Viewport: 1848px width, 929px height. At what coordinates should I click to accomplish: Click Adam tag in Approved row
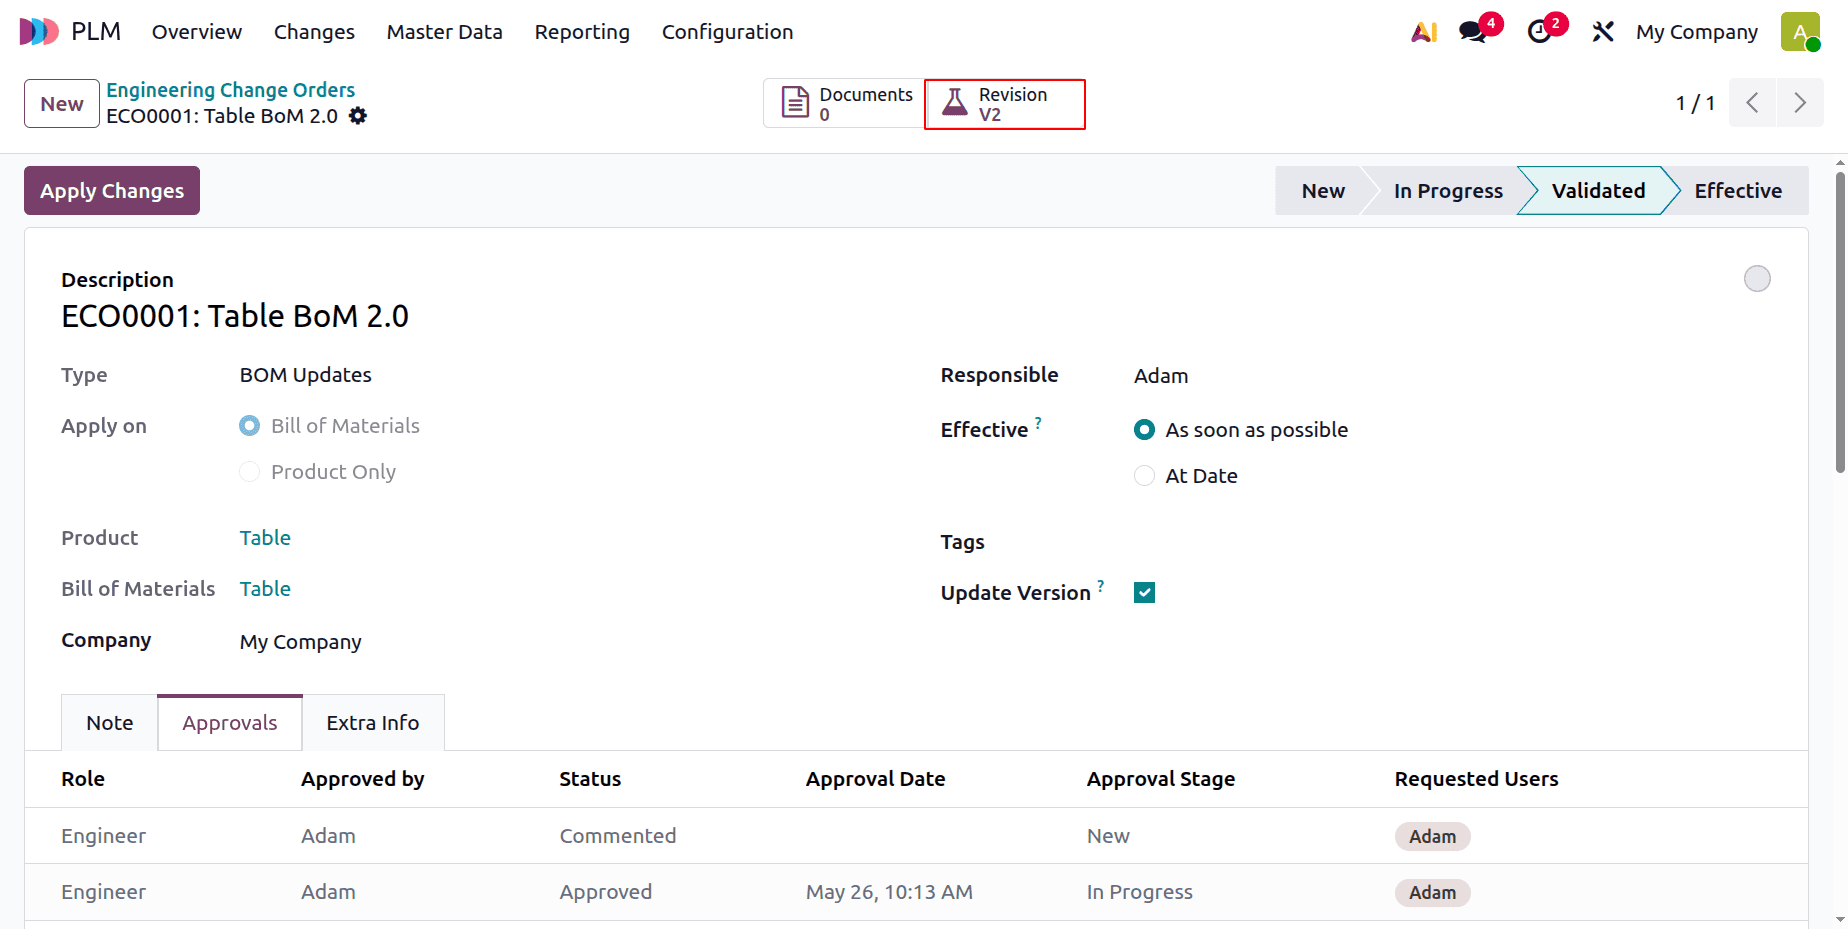[x=1432, y=892]
